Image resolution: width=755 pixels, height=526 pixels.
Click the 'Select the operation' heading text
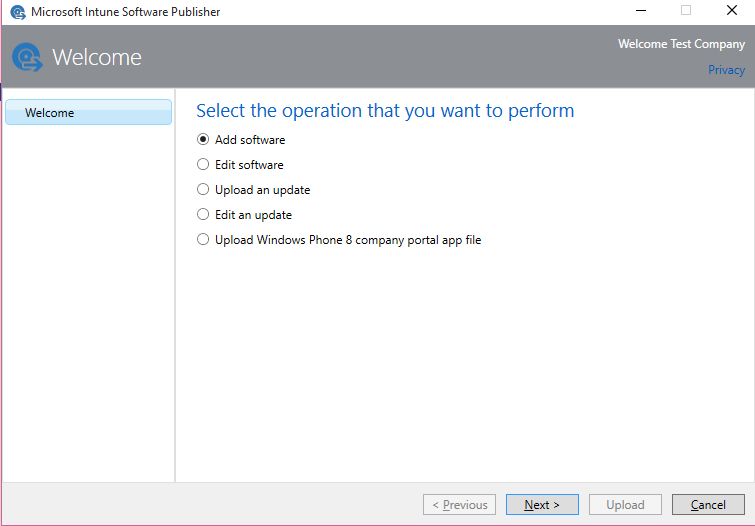pos(385,111)
